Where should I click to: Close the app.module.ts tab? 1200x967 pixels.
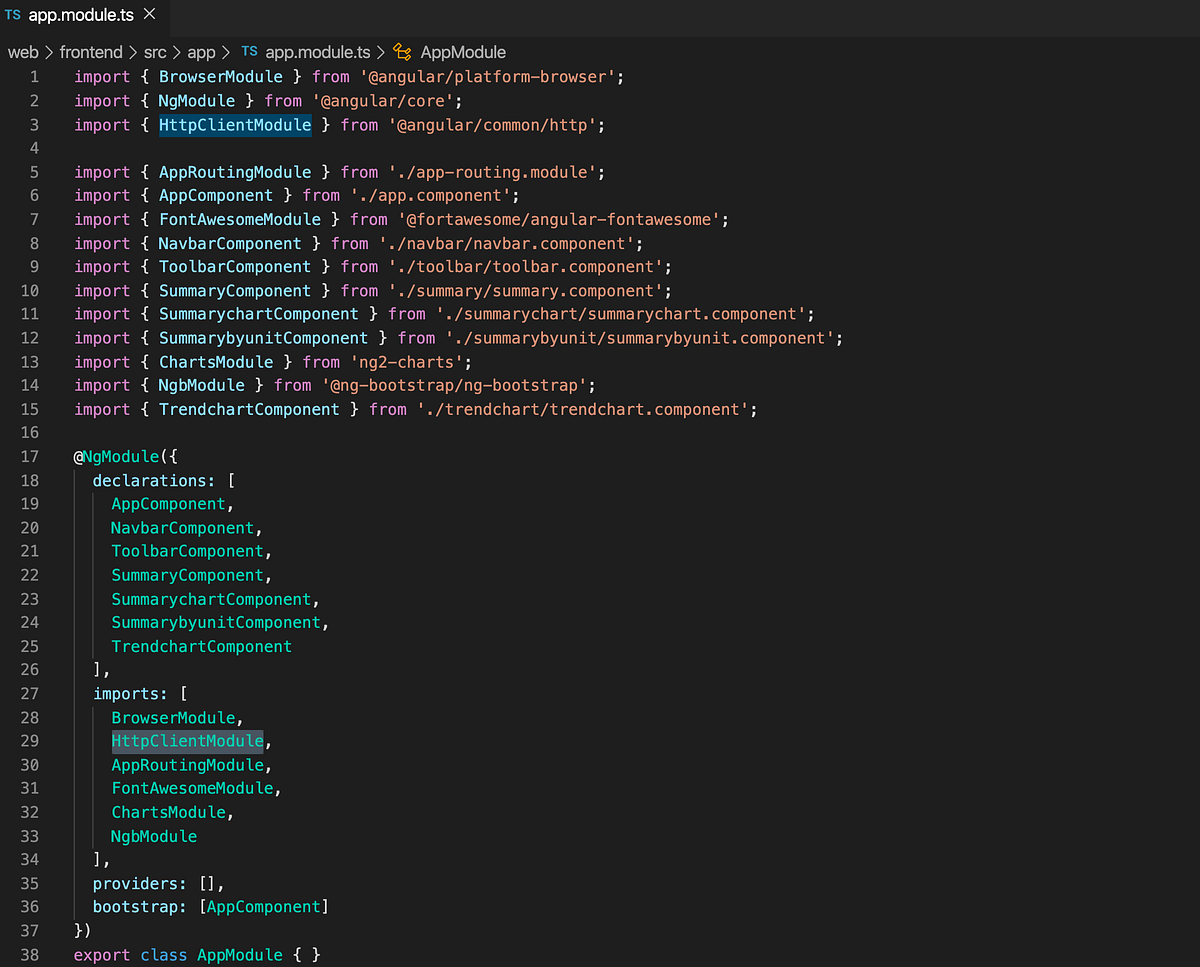pos(151,14)
